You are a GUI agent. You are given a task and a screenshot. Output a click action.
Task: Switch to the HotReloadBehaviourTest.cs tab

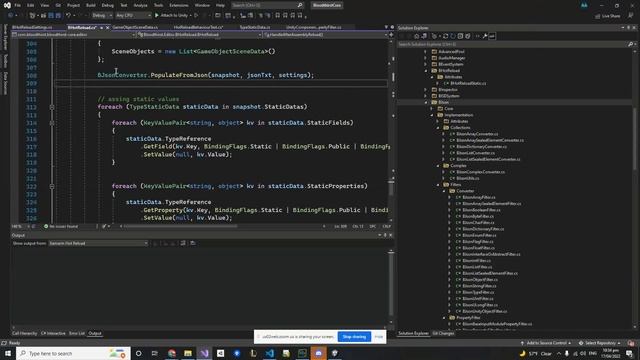click(198, 27)
